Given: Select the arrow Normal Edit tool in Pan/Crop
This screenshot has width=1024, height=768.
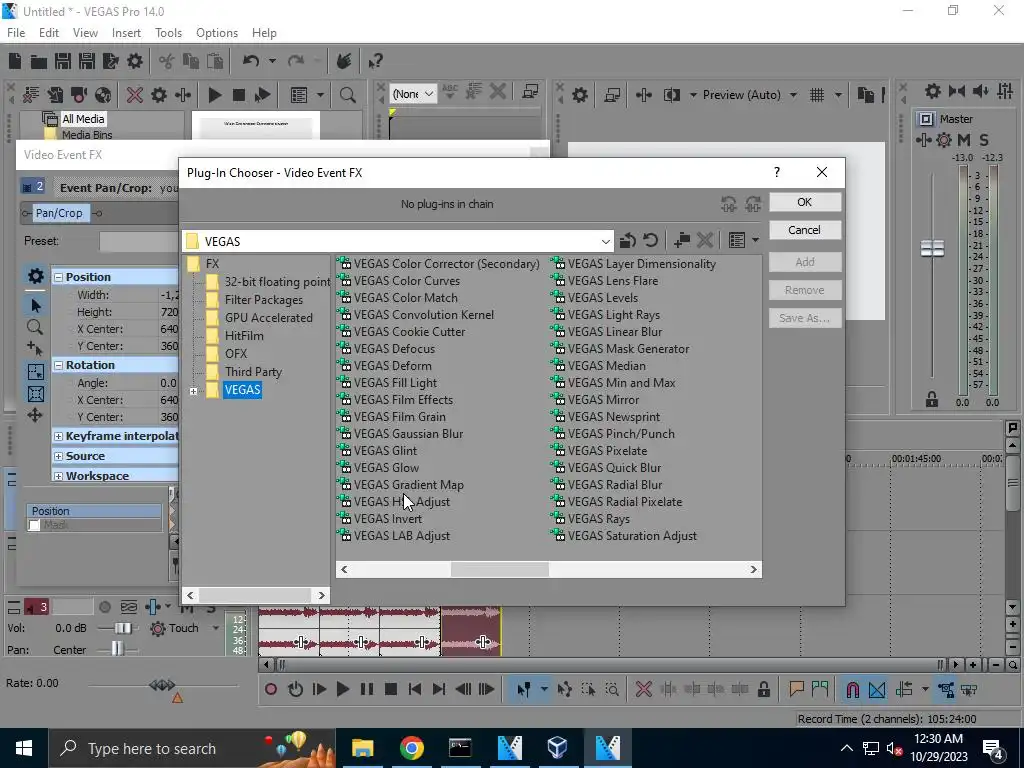Looking at the screenshot, I should pyautogui.click(x=35, y=305).
